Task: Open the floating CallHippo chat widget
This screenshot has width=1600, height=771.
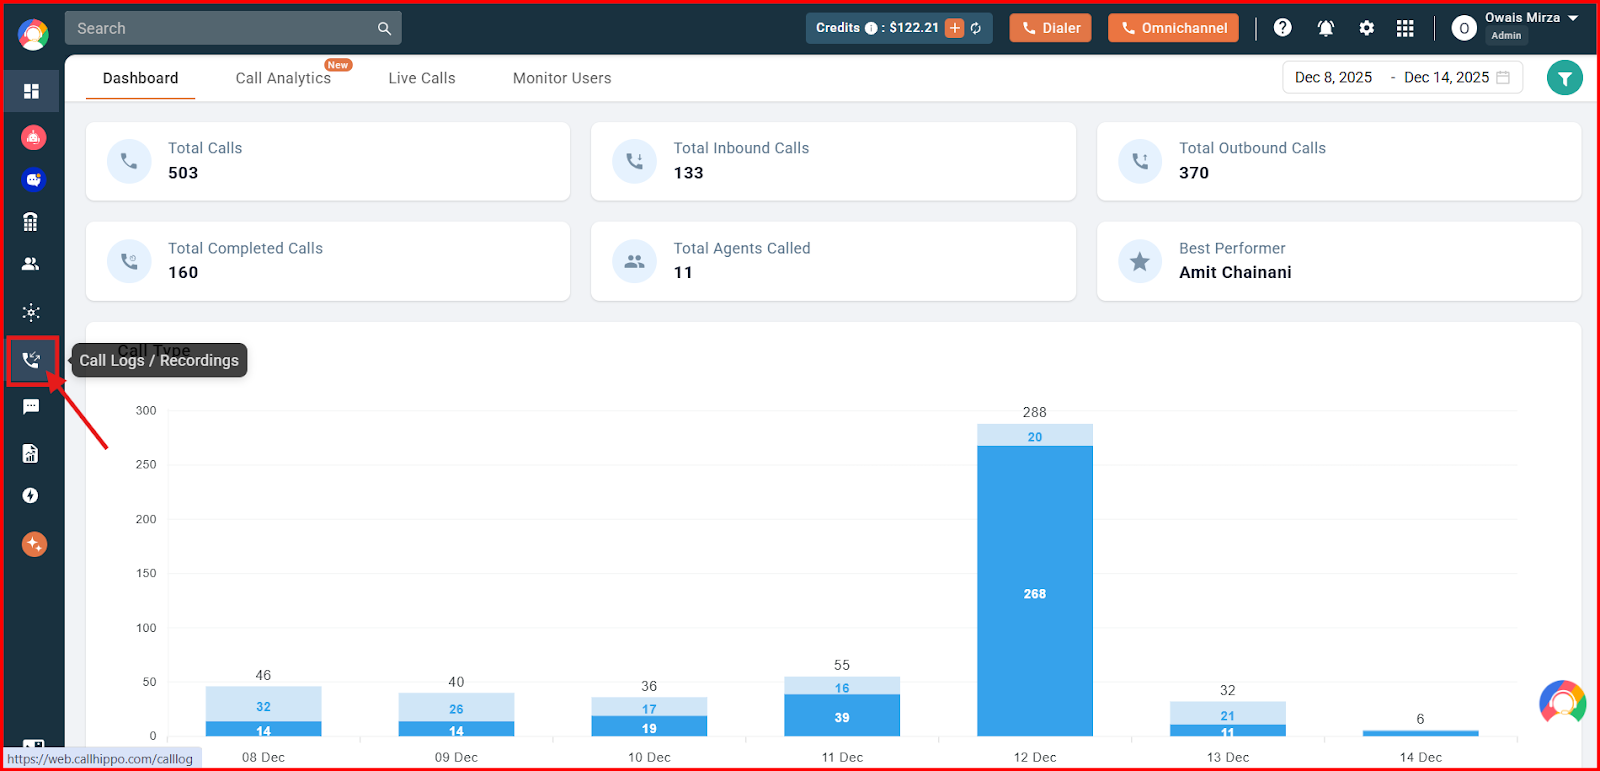Action: pos(1563,703)
